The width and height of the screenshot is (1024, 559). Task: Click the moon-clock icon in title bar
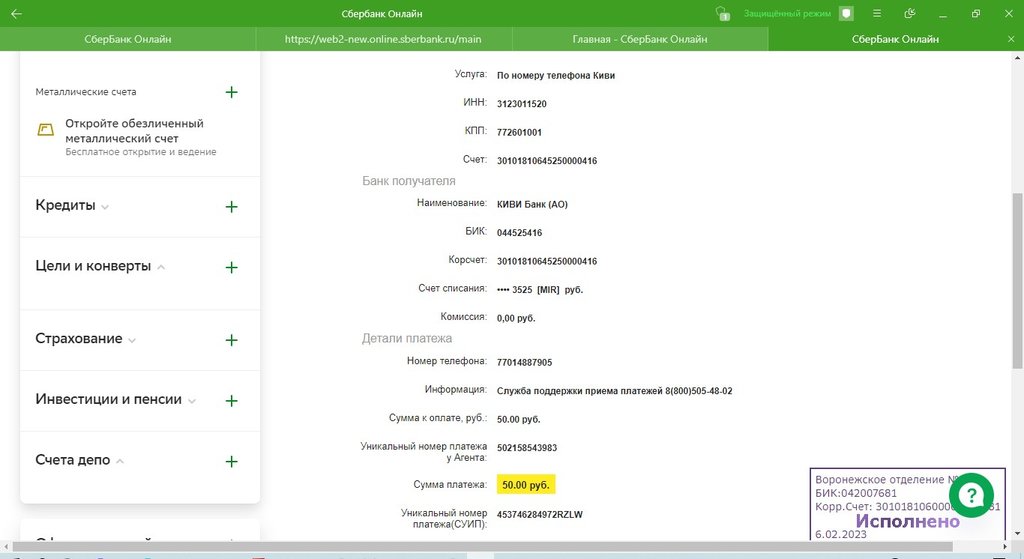click(909, 14)
